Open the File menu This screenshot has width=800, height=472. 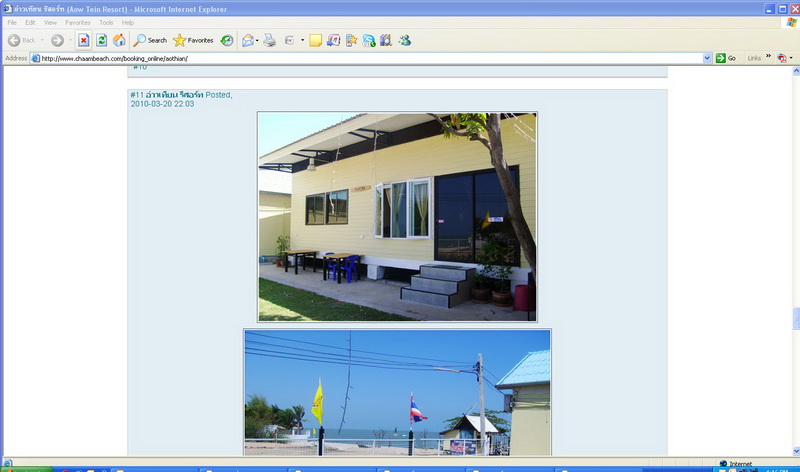12,22
